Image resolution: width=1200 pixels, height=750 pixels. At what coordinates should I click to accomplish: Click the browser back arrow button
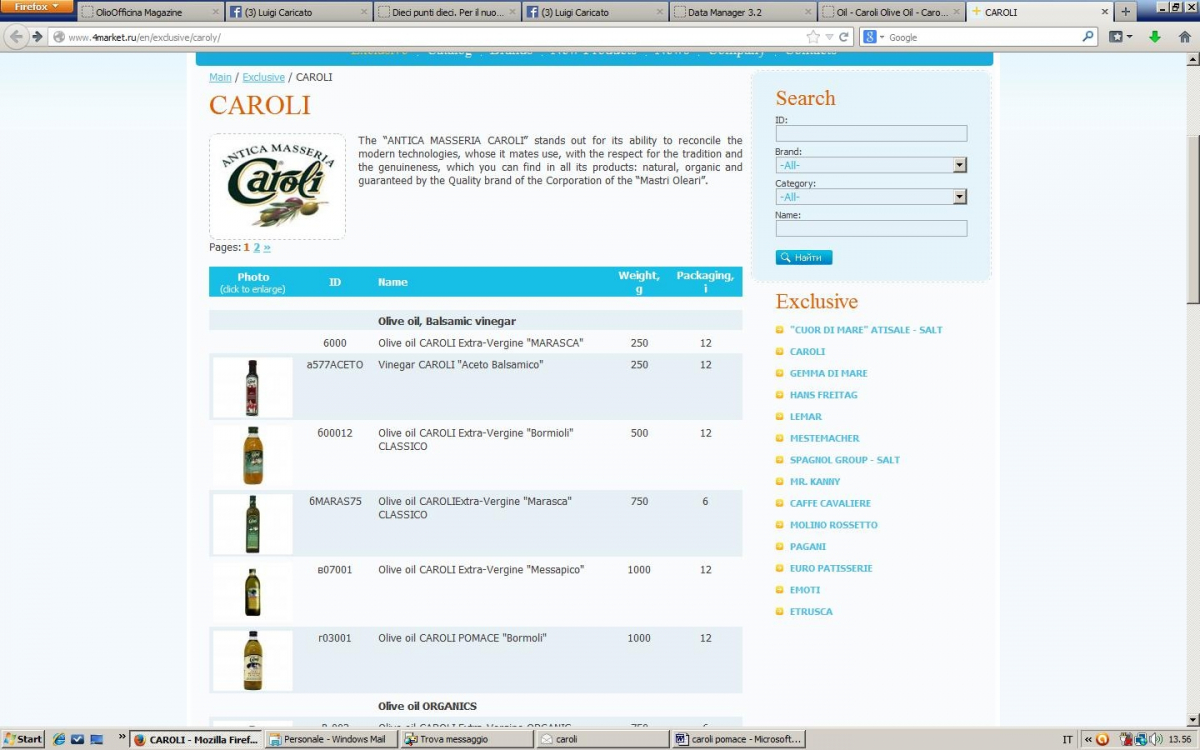tap(16, 37)
